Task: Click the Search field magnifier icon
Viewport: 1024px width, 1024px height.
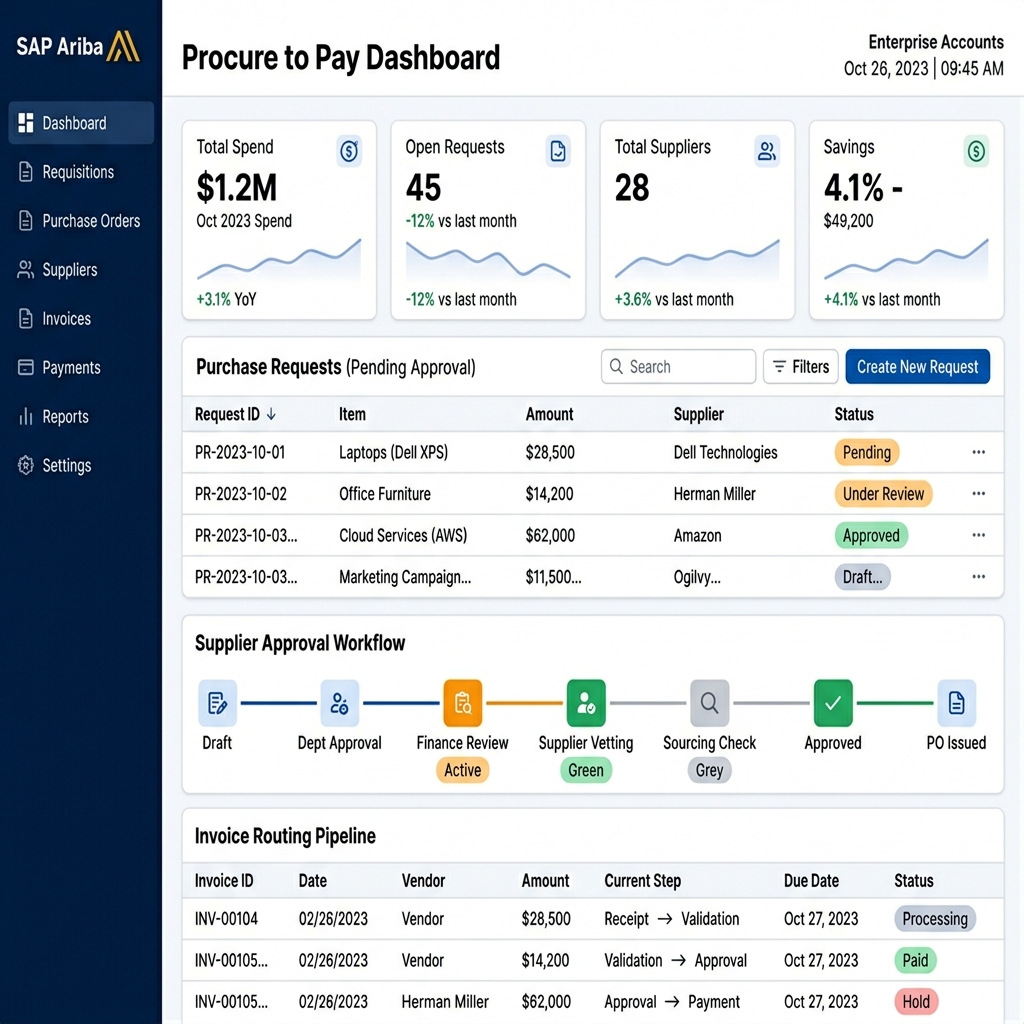Action: [616, 366]
